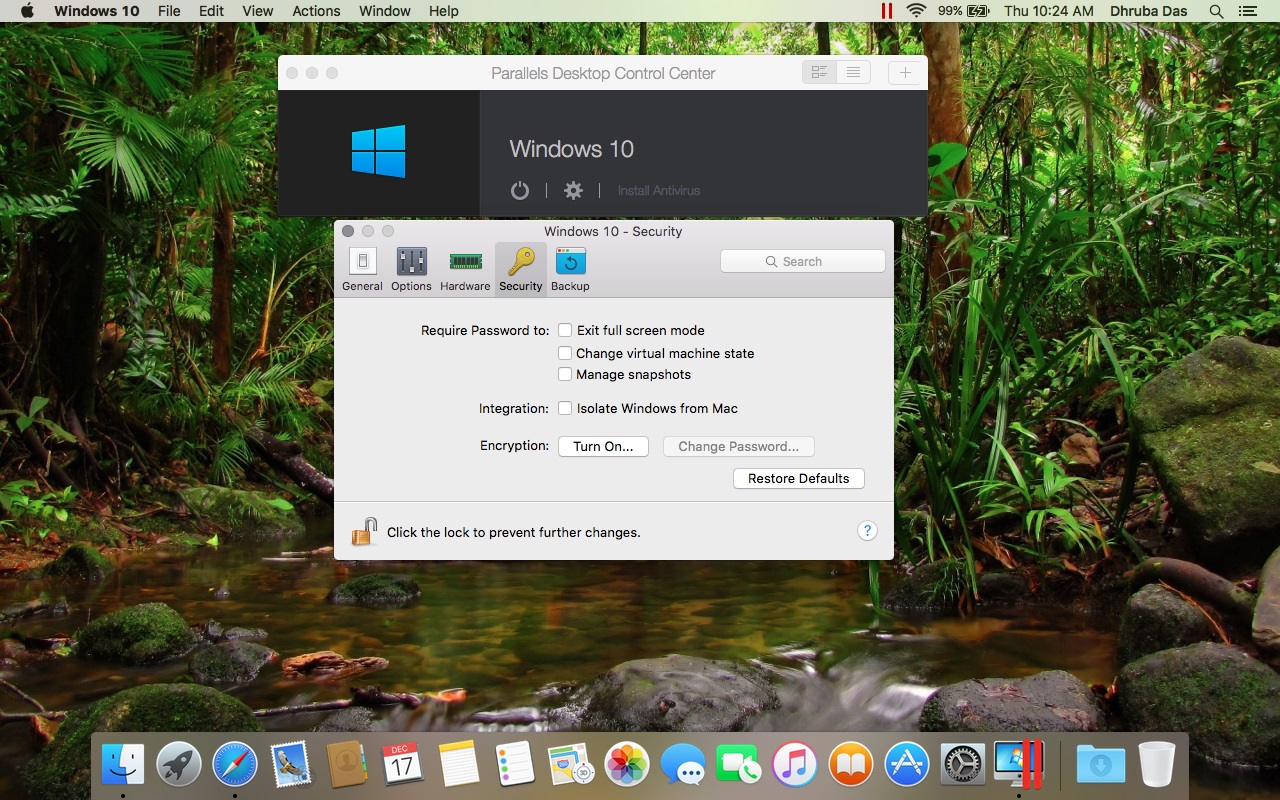Image resolution: width=1280 pixels, height=800 pixels.
Task: Open the Options settings pane
Action: 411,270
